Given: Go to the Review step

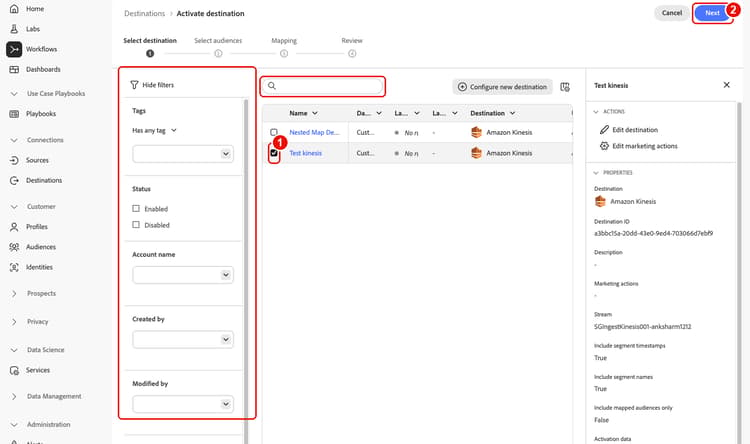Looking at the screenshot, I should 352,46.
